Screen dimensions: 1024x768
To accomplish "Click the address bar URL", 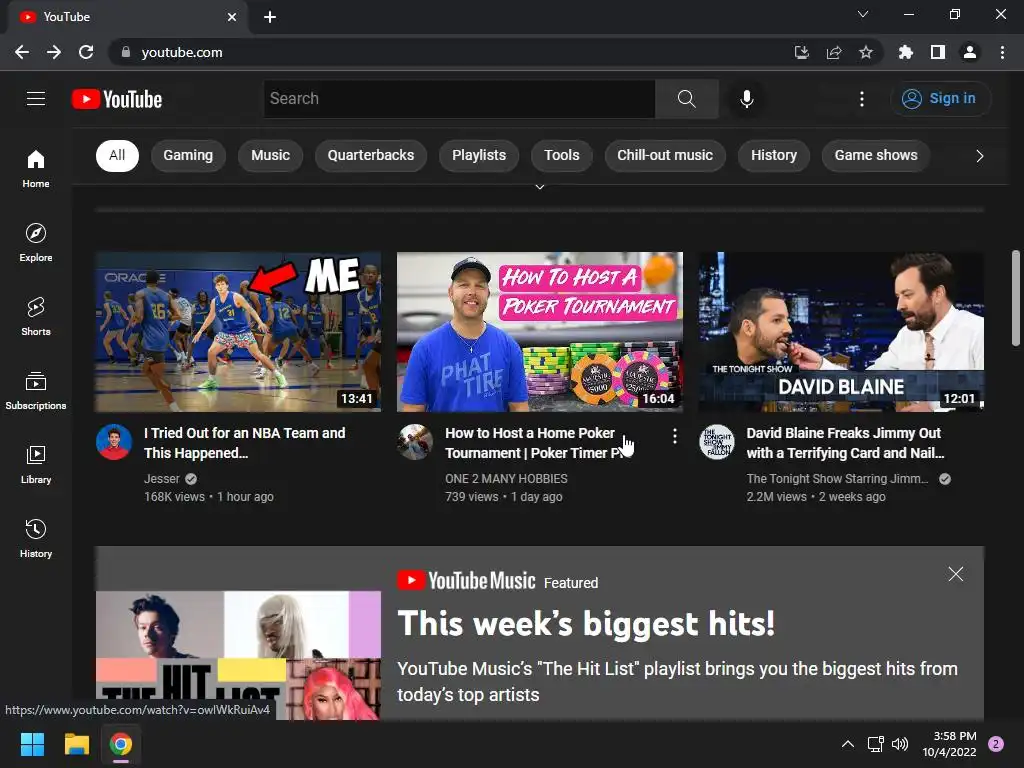I will pyautogui.click(x=182, y=52).
